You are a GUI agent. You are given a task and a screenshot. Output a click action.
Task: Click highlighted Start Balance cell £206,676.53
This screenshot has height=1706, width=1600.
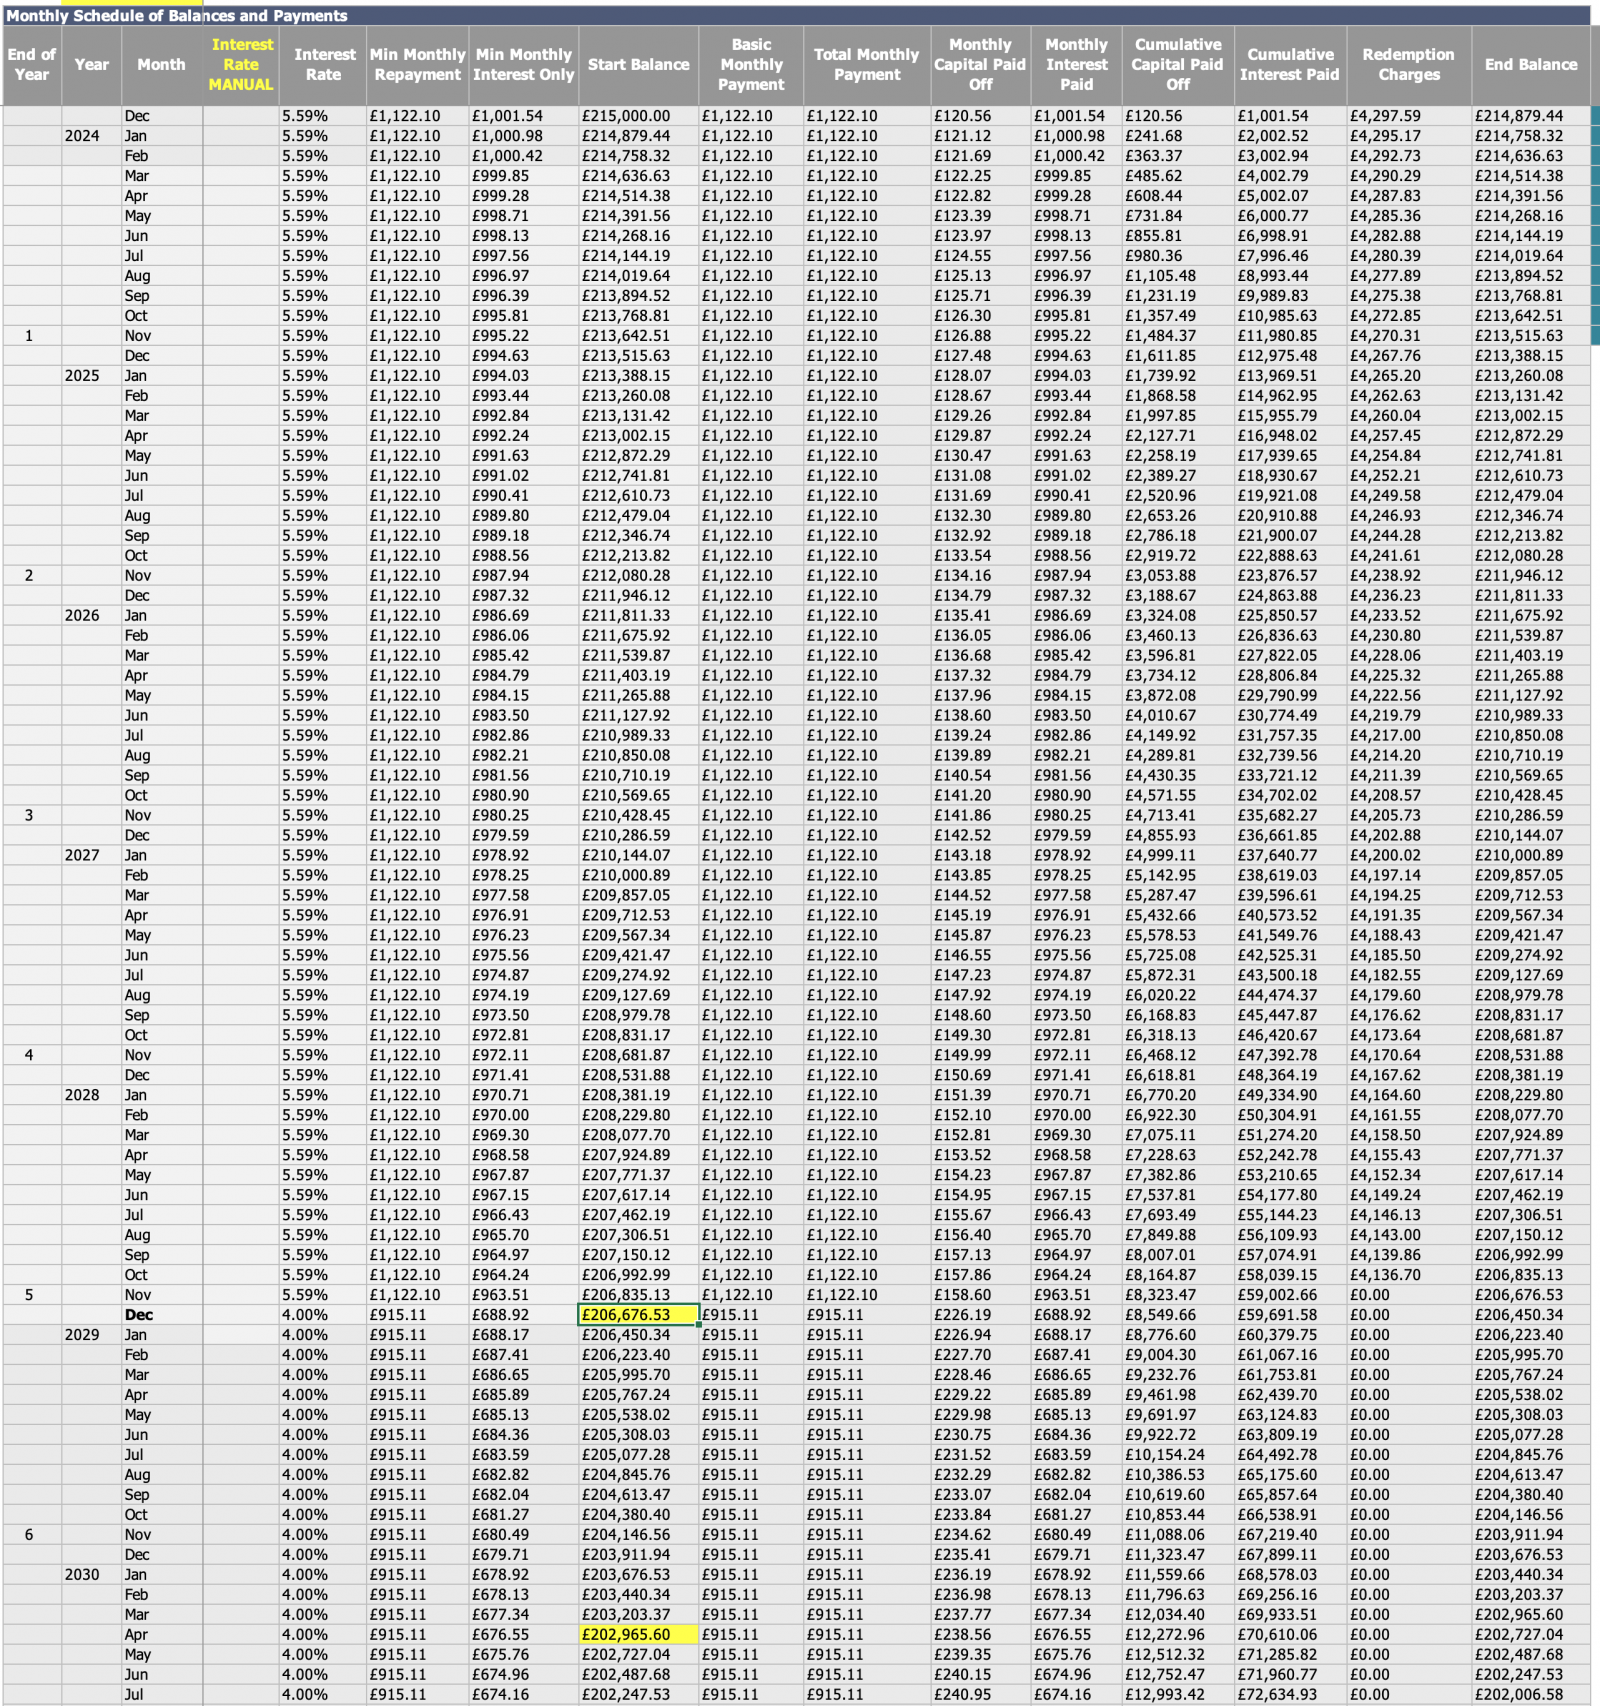(638, 1315)
